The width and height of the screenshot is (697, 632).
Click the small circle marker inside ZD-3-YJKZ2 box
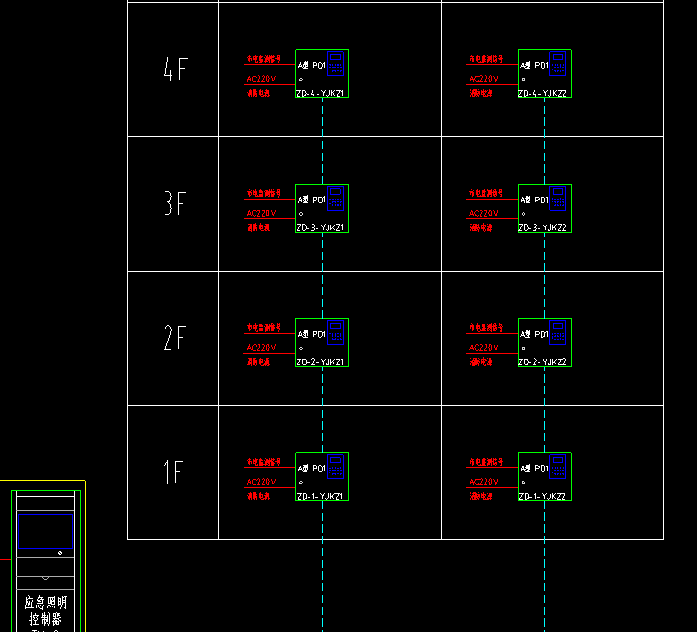[x=524, y=214]
